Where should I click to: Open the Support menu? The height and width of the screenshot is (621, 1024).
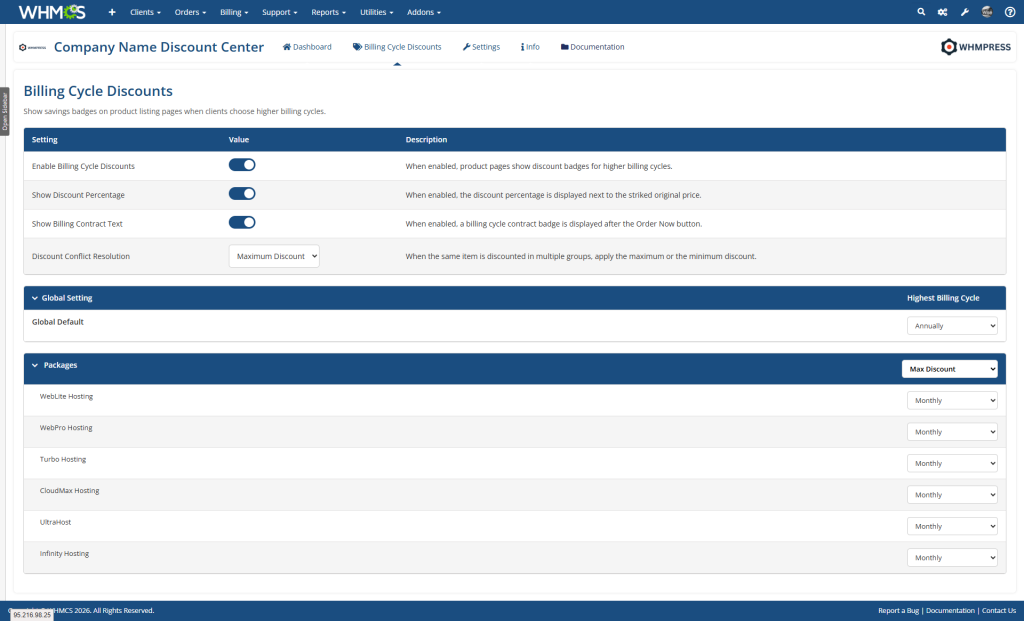point(280,12)
